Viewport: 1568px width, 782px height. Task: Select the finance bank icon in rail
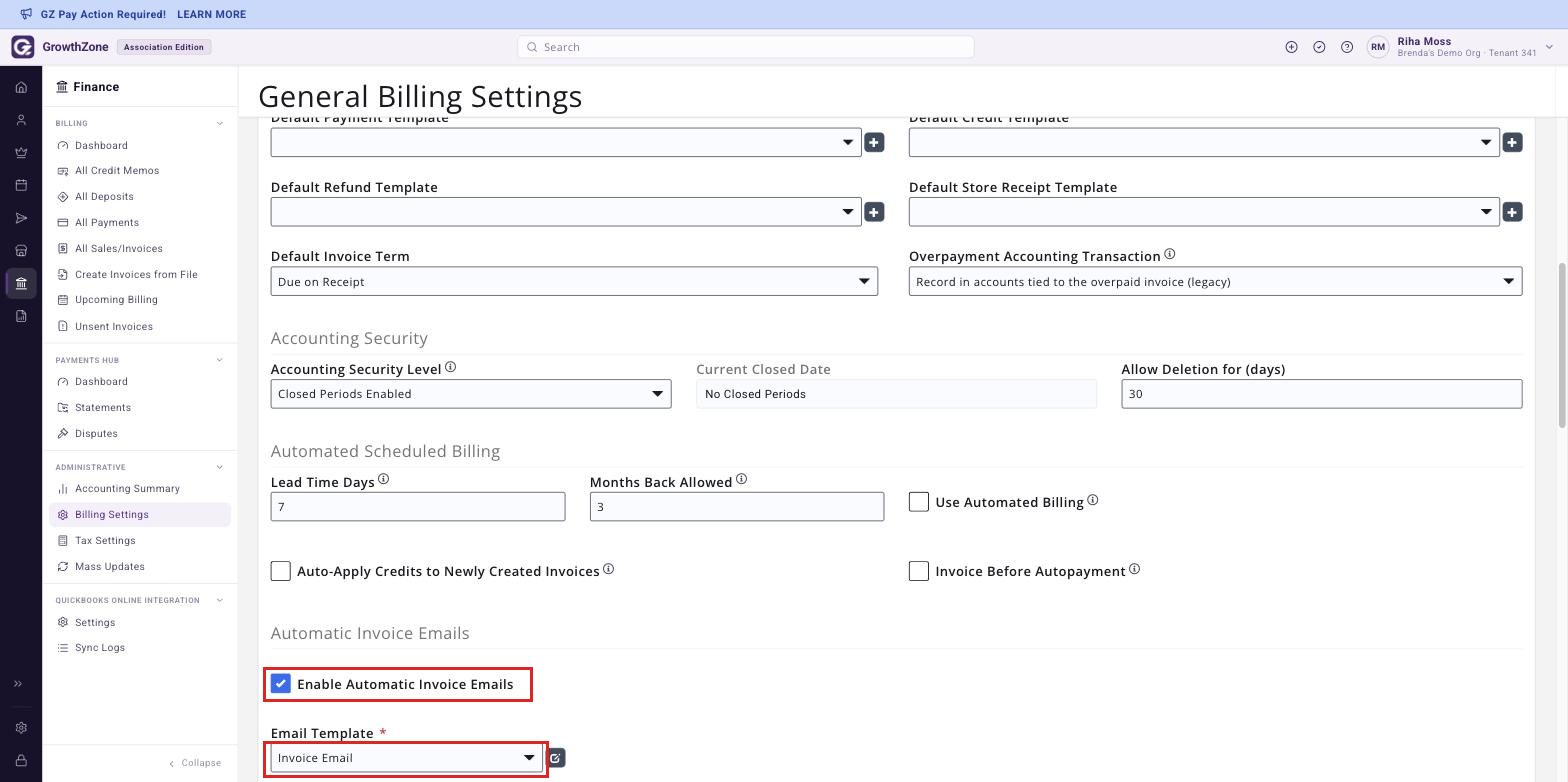coord(21,283)
